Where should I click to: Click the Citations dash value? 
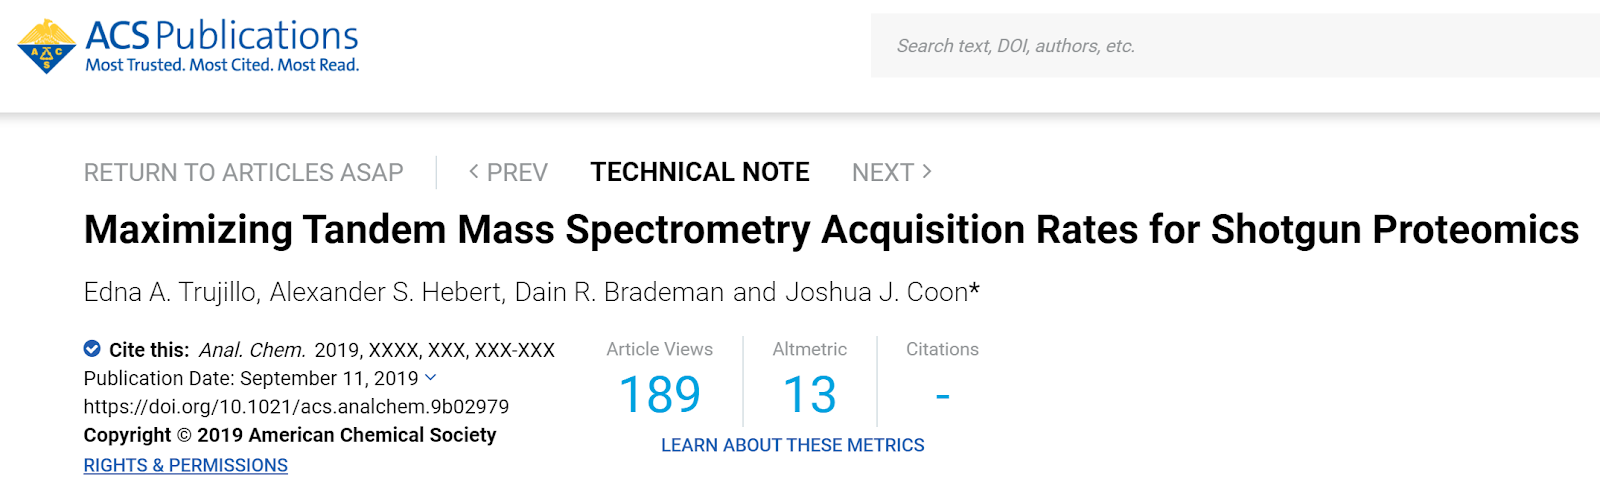coord(942,396)
